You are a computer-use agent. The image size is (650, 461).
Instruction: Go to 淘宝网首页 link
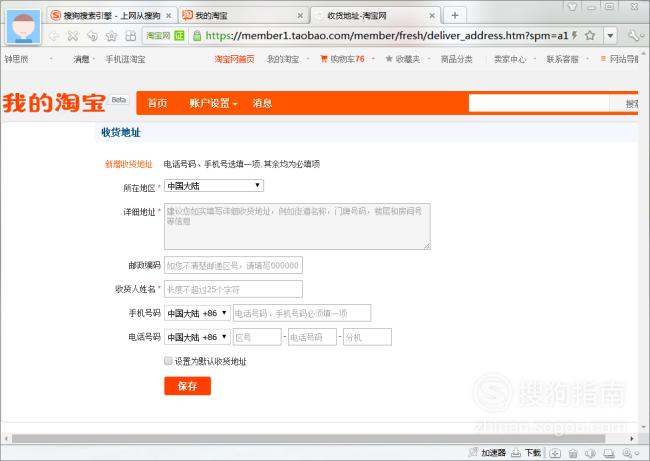pyautogui.click(x=234, y=59)
